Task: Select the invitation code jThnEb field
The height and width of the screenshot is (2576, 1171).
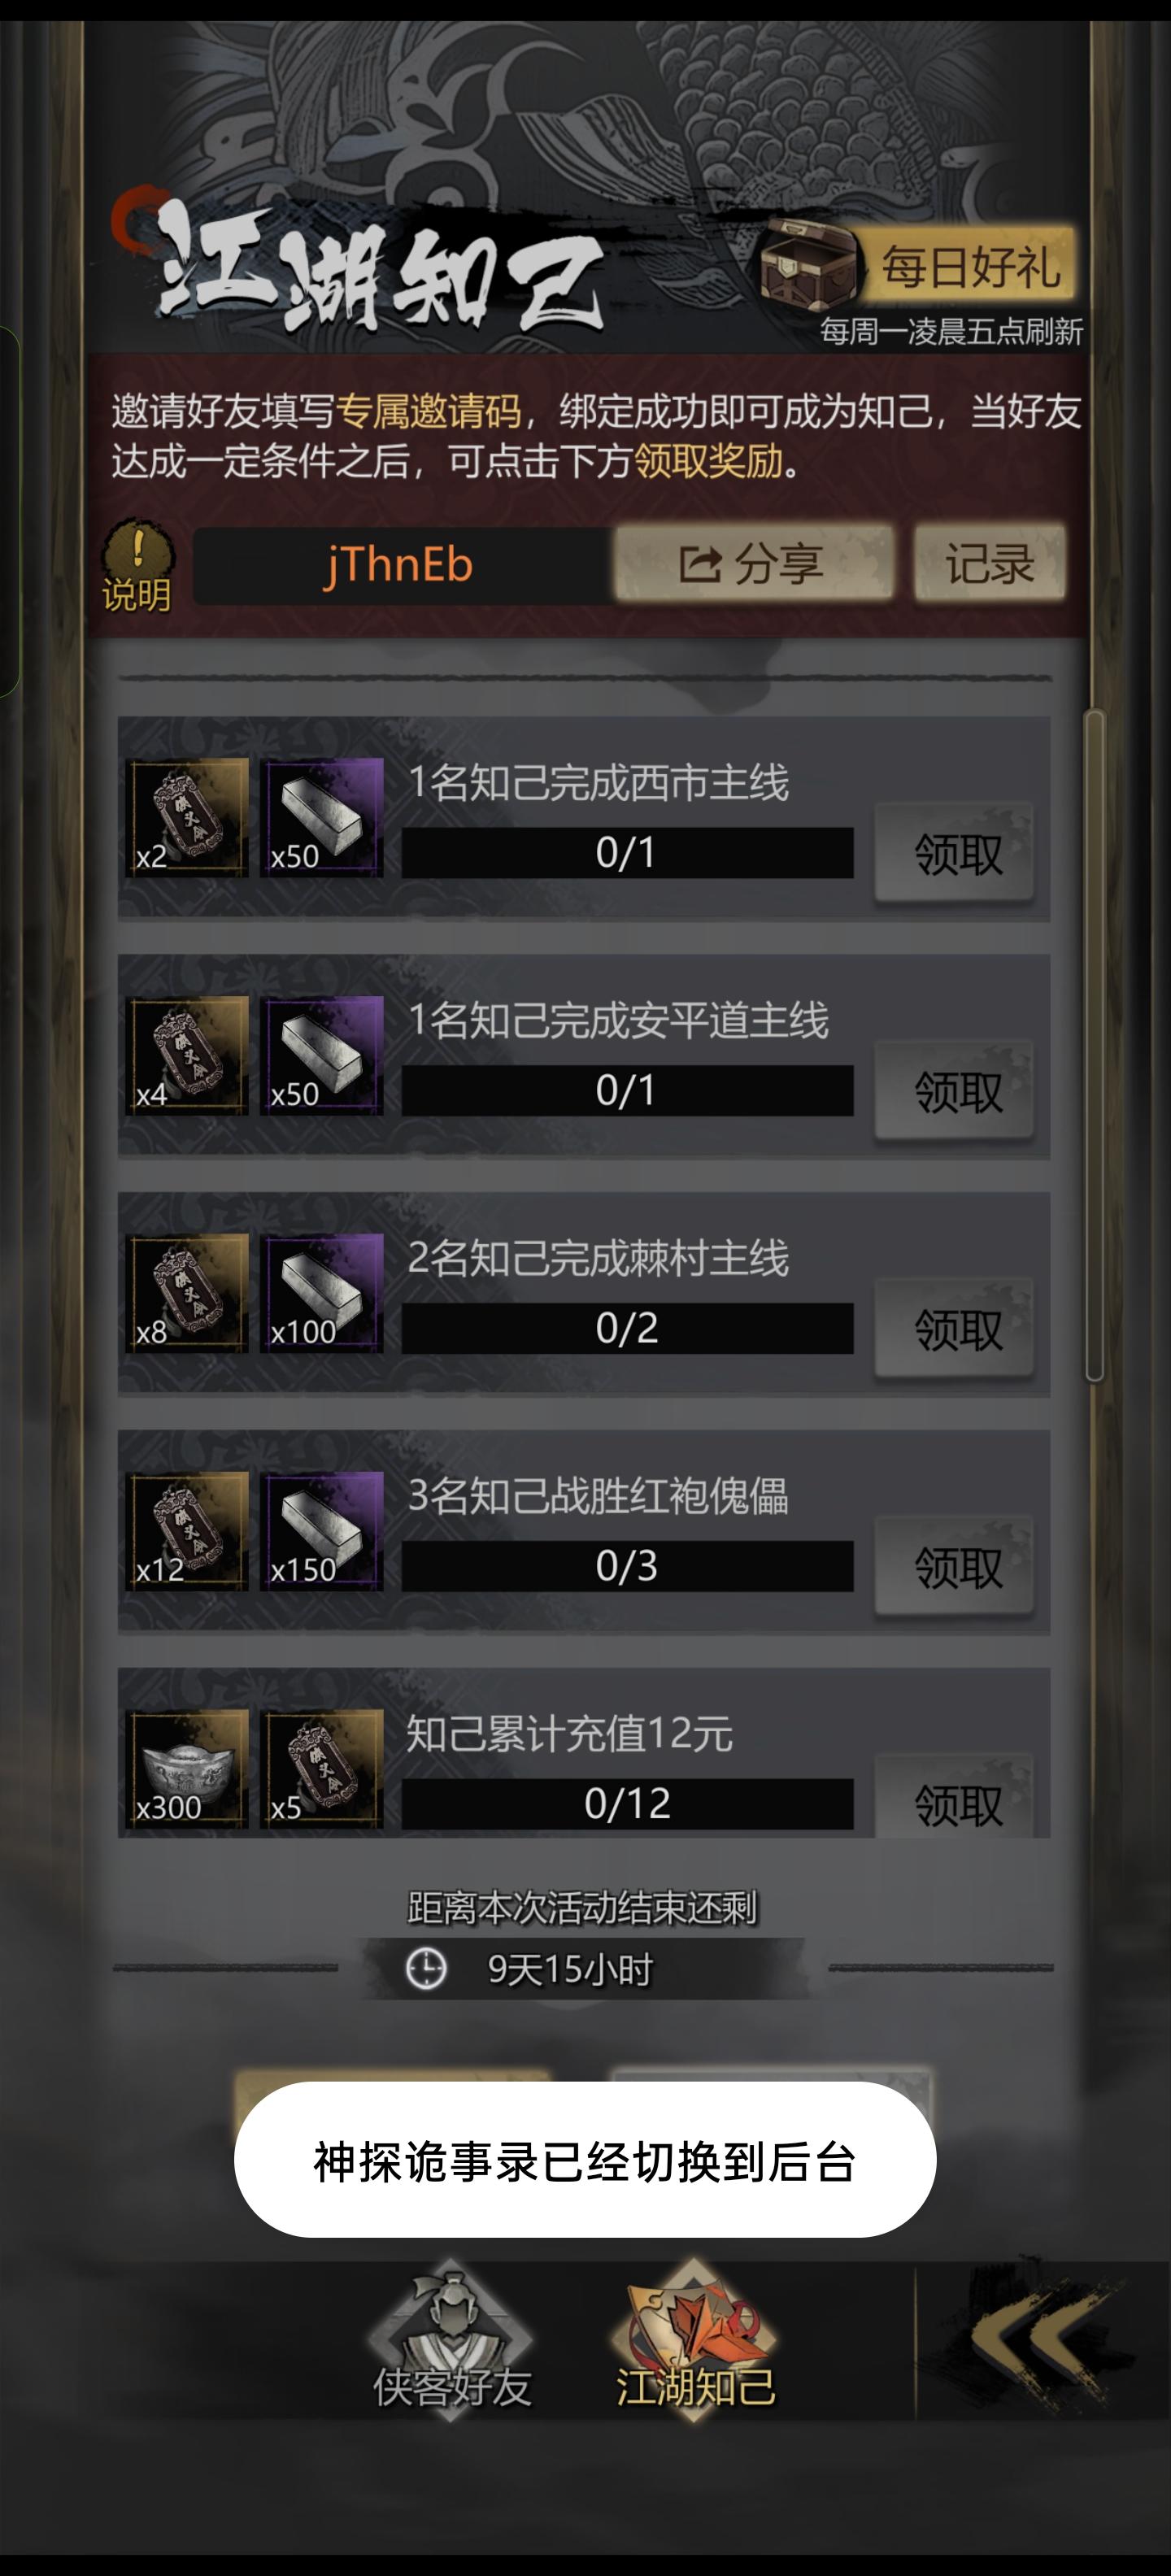Action: coord(402,565)
